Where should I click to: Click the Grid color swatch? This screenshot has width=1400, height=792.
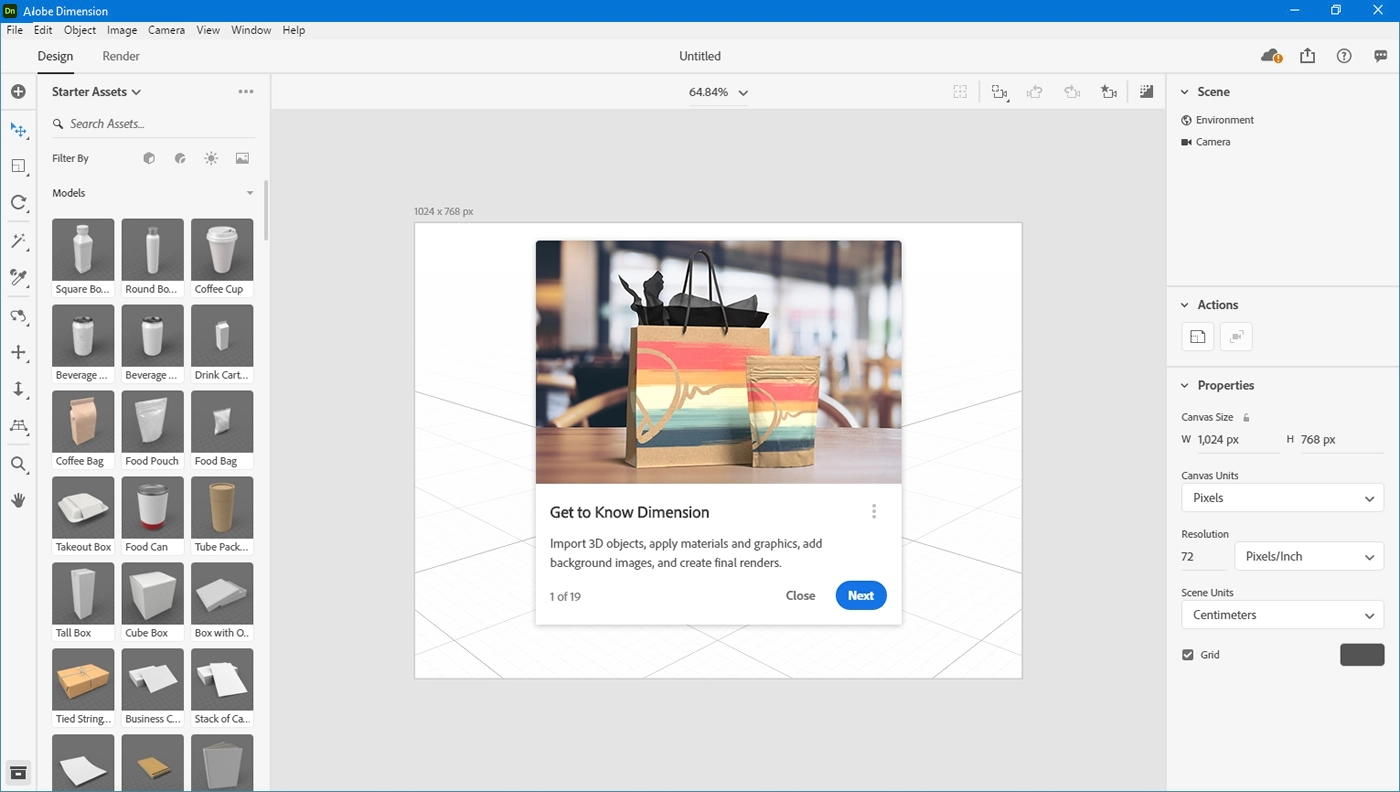1361,655
